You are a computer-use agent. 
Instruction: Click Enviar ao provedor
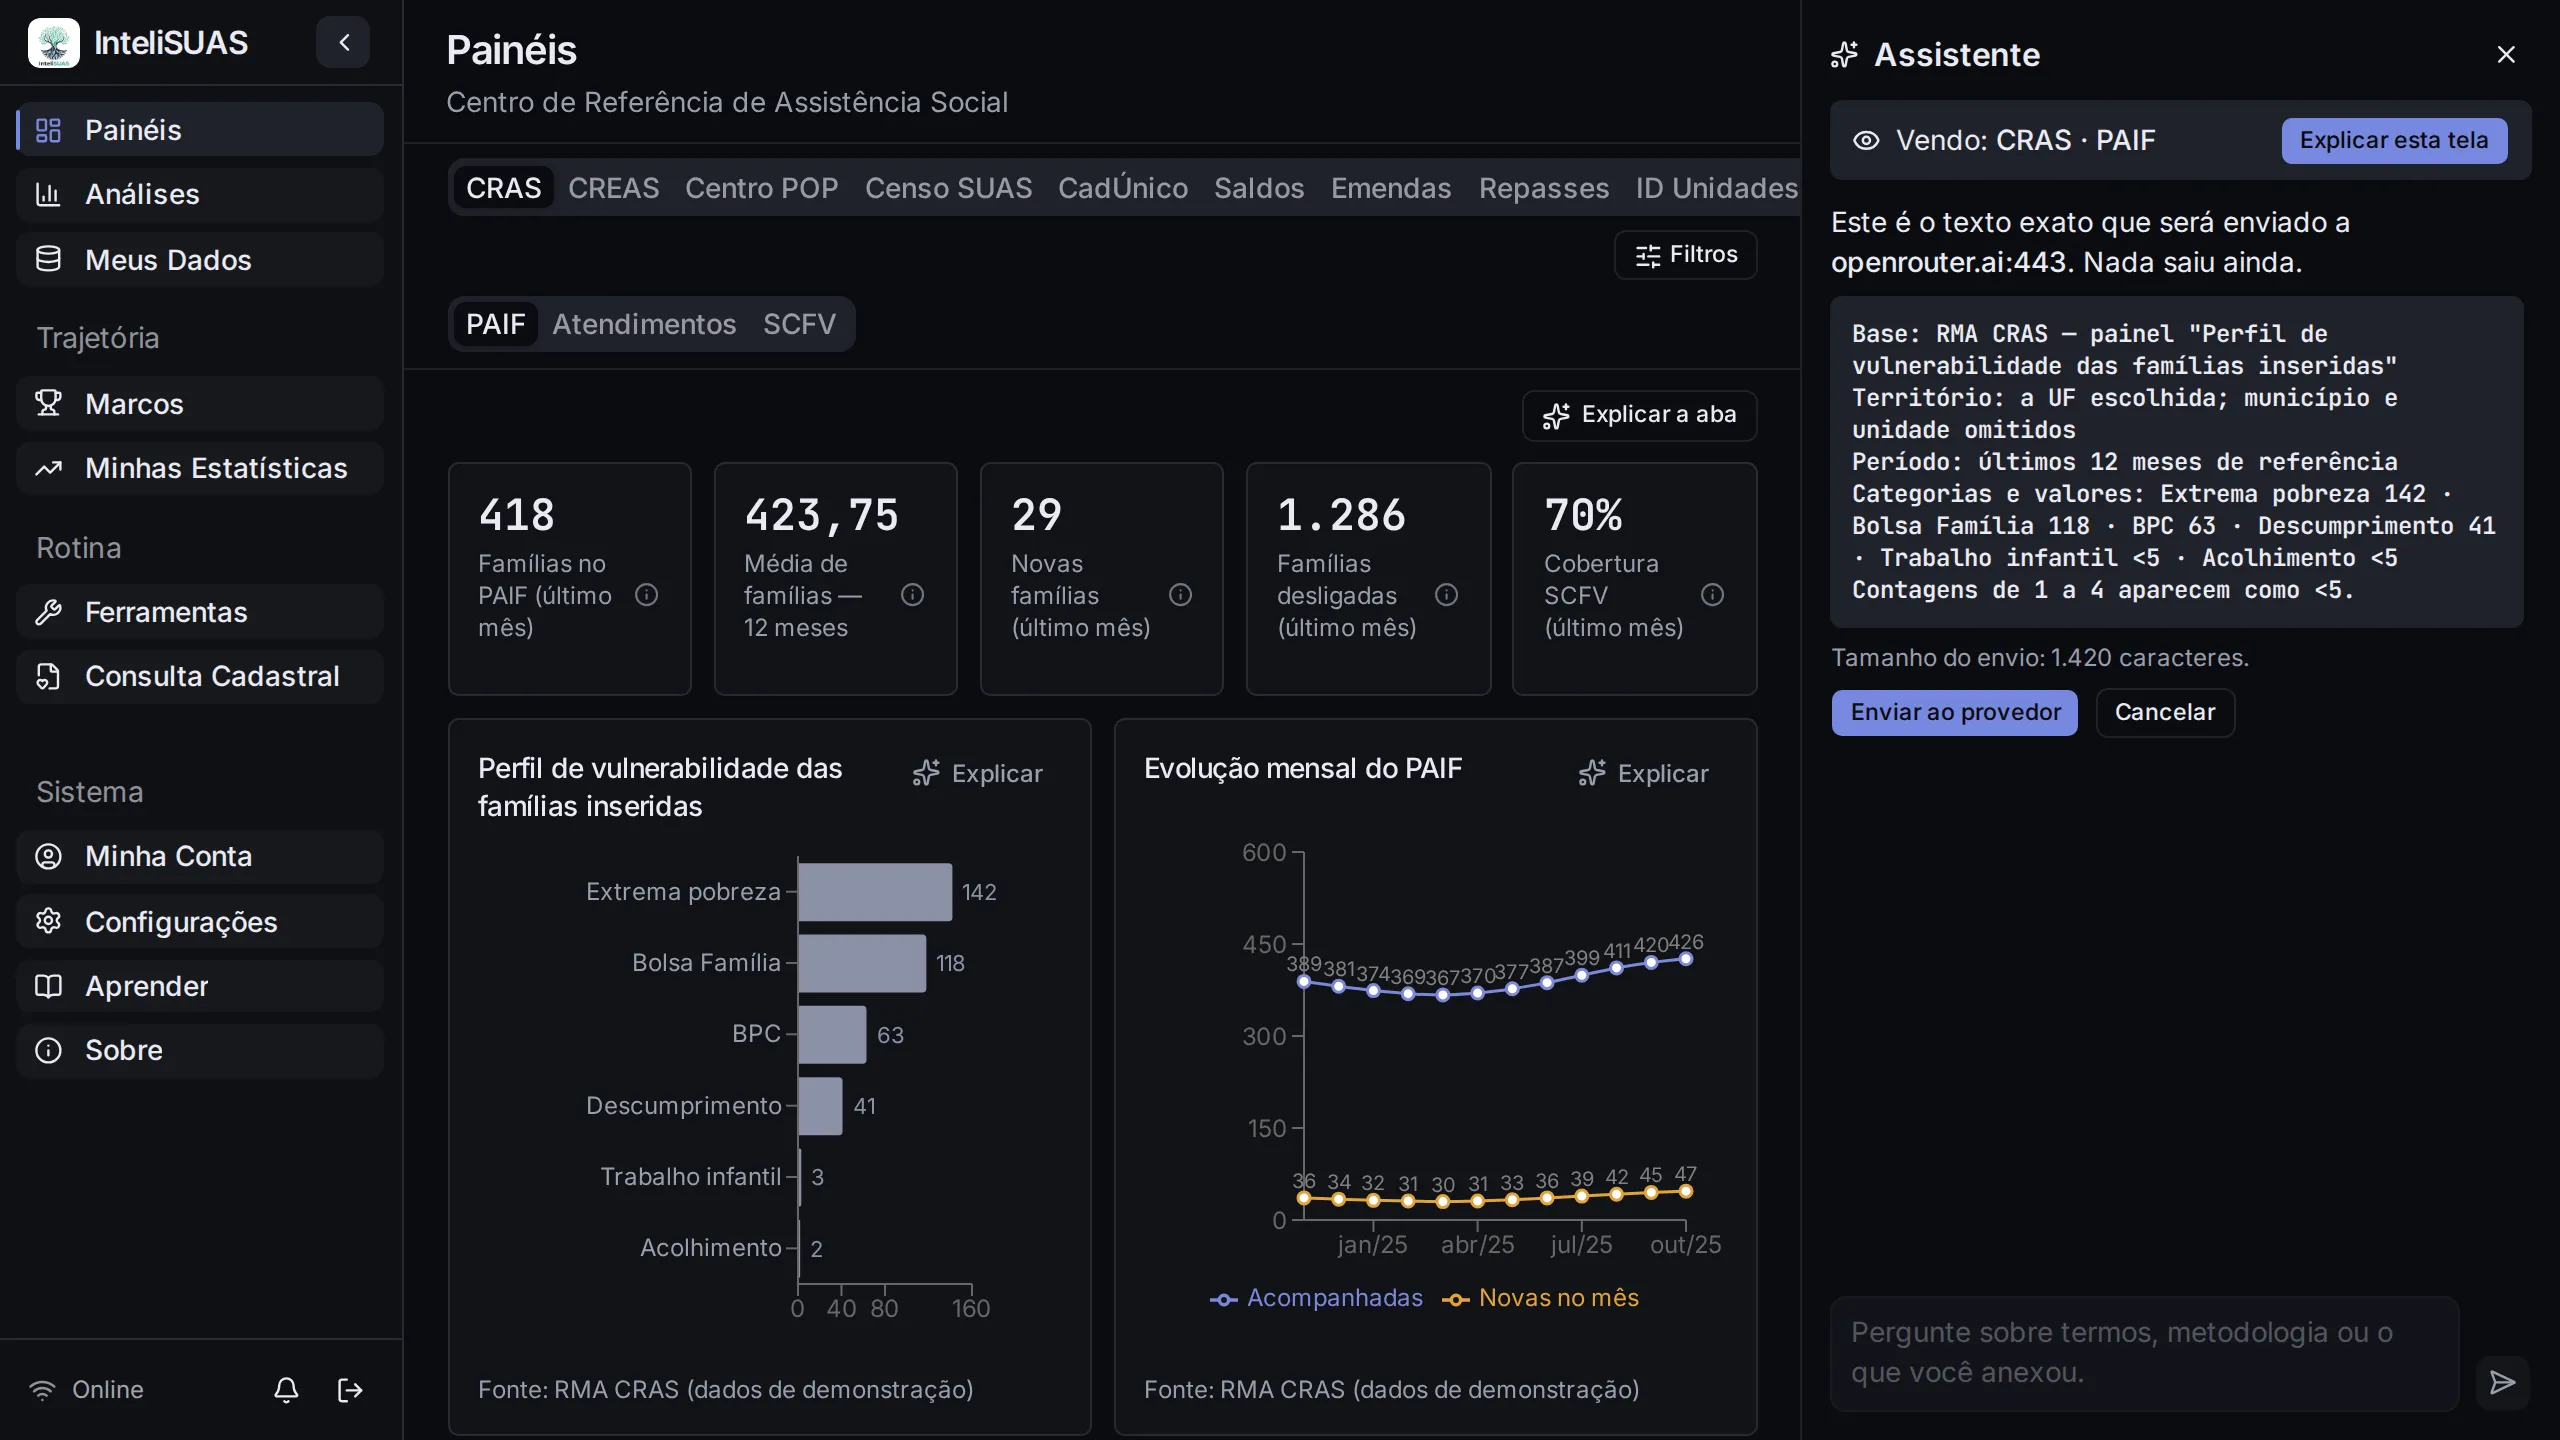(x=1955, y=712)
